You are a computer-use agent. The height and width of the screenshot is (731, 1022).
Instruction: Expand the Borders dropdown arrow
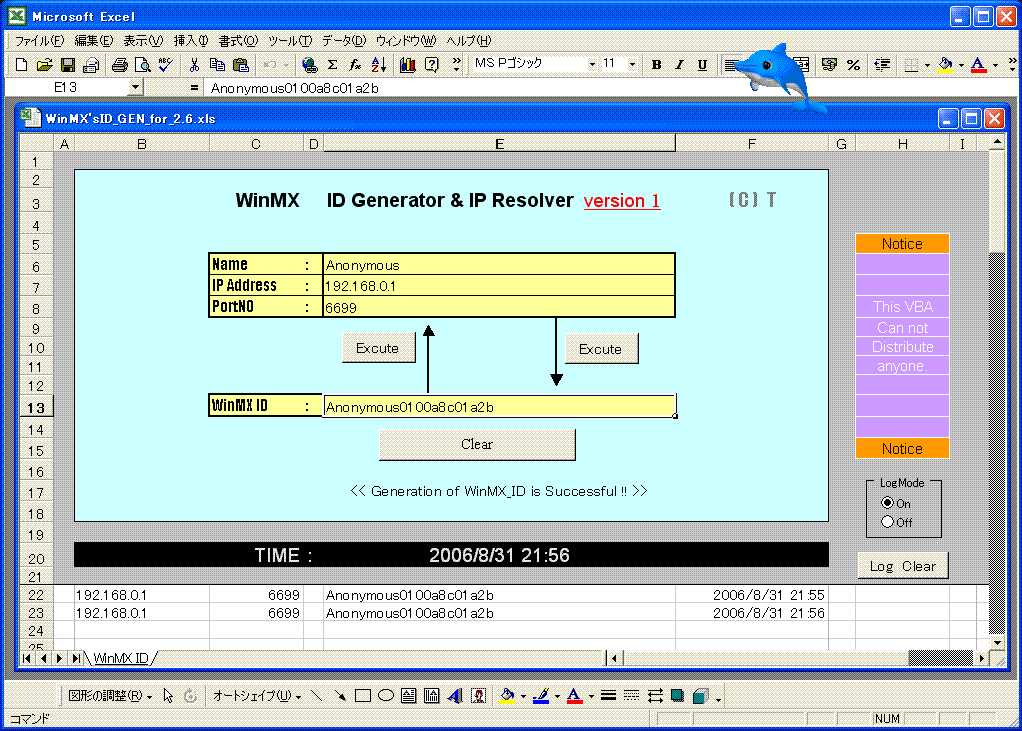pyautogui.click(x=927, y=64)
